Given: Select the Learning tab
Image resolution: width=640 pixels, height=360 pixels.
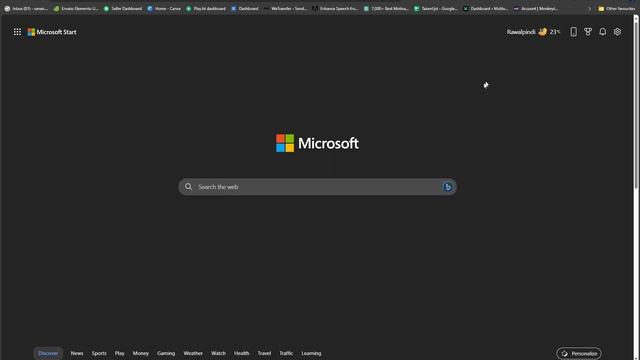Looking at the screenshot, I should tap(311, 353).
